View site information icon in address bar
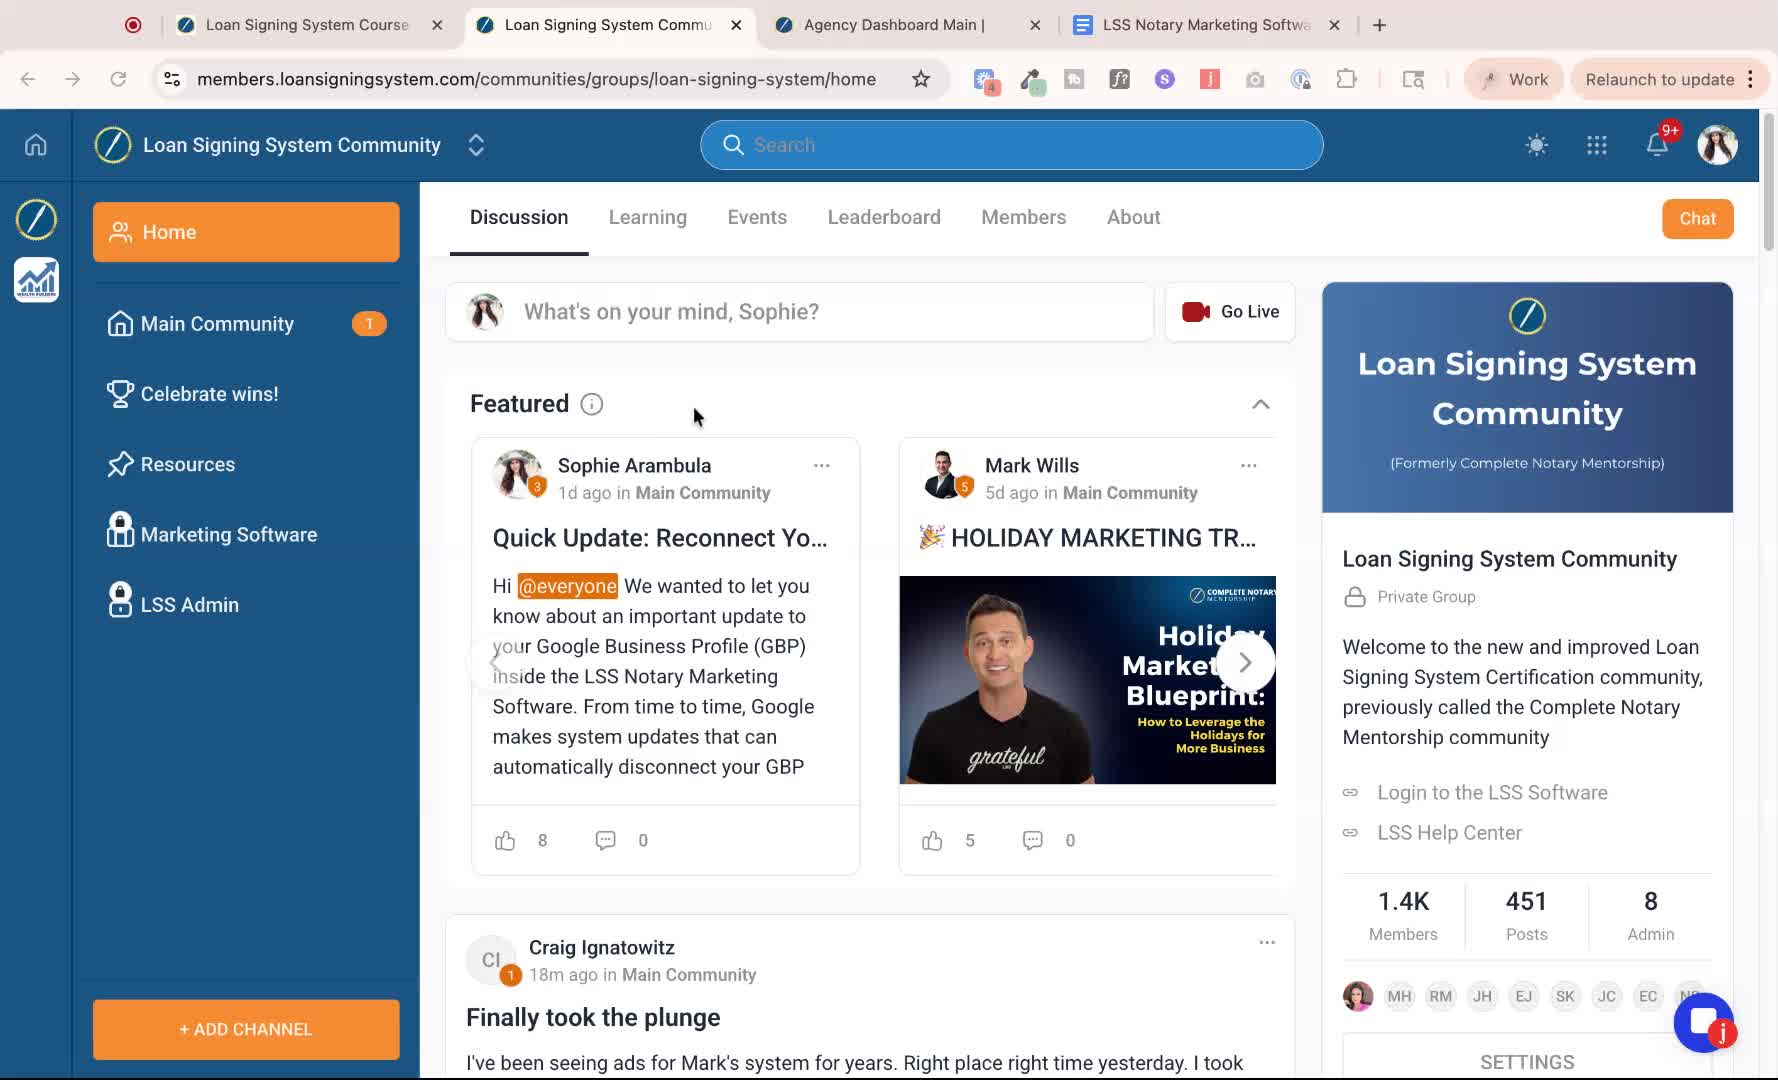Viewport: 1778px width, 1080px height. click(172, 79)
